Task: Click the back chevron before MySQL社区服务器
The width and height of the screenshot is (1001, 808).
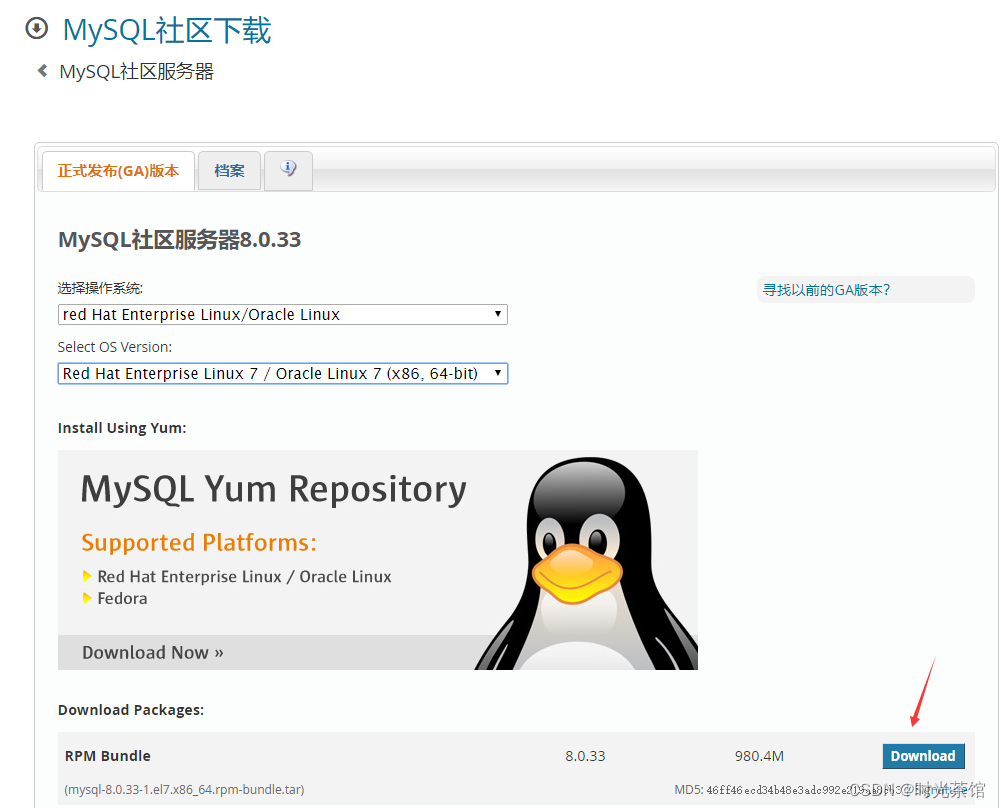Action: coord(43,71)
